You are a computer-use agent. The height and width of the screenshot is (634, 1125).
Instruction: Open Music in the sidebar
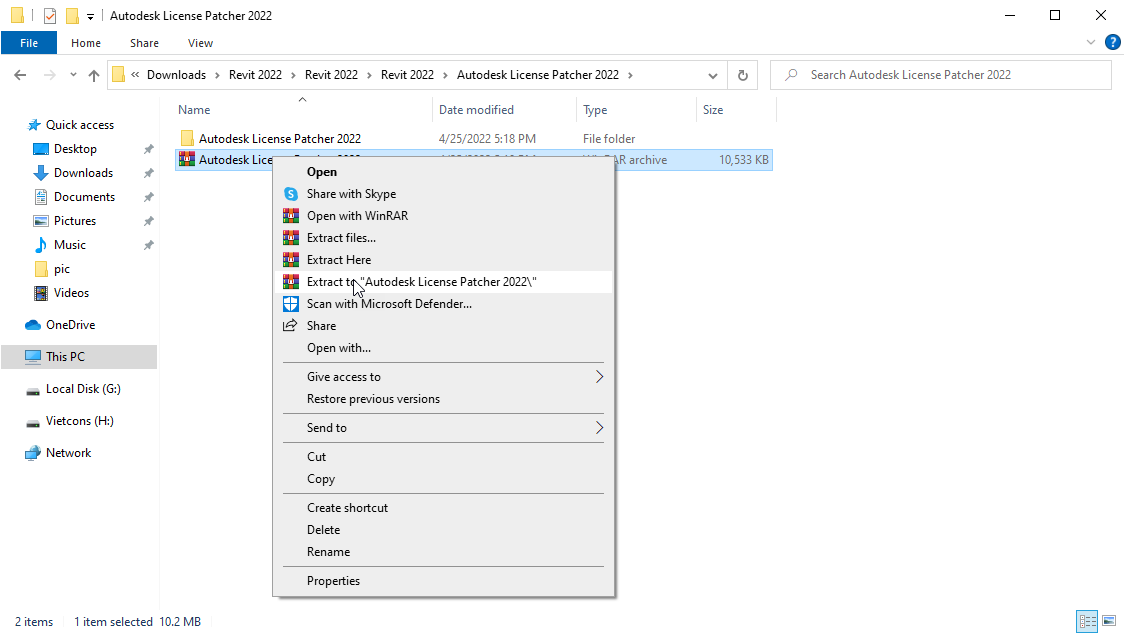[70, 245]
